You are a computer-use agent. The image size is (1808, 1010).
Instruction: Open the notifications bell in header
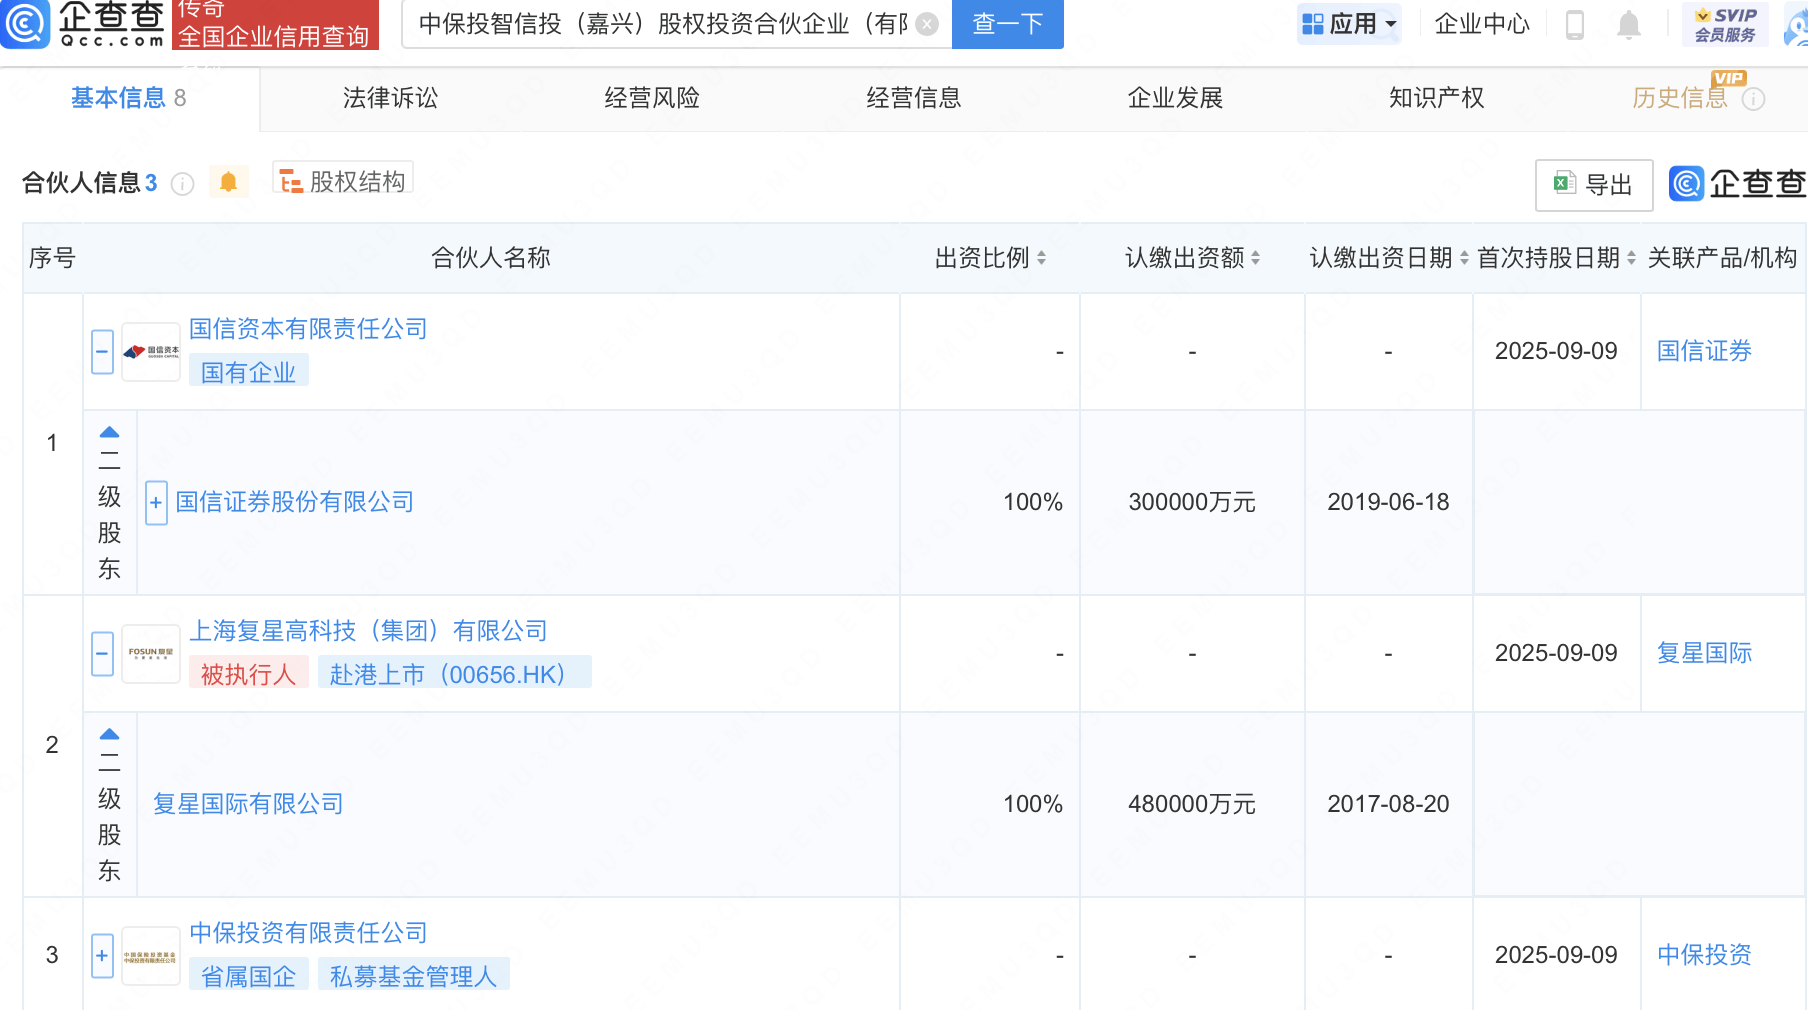pyautogui.click(x=1628, y=24)
